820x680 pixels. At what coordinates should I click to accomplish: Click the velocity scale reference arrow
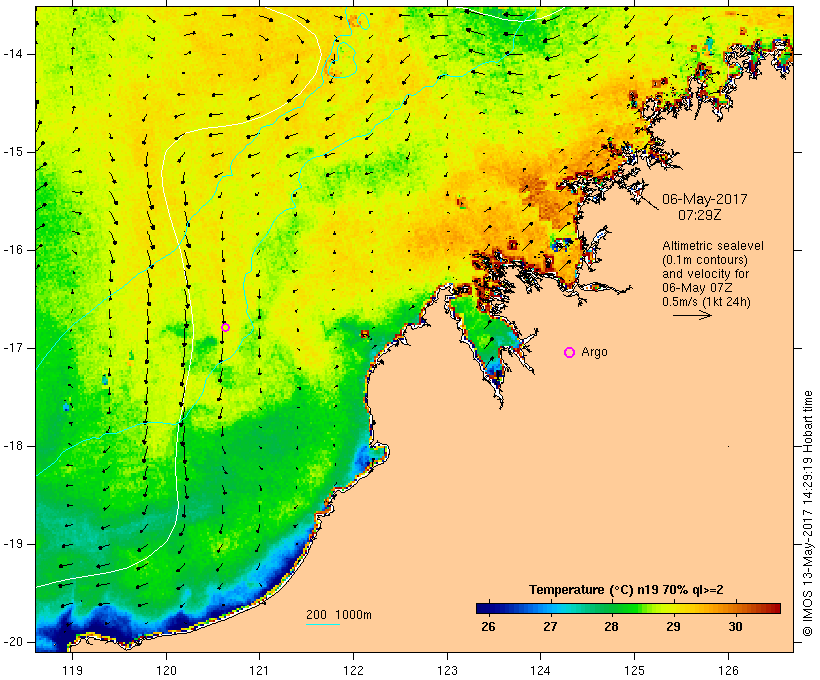(692, 315)
